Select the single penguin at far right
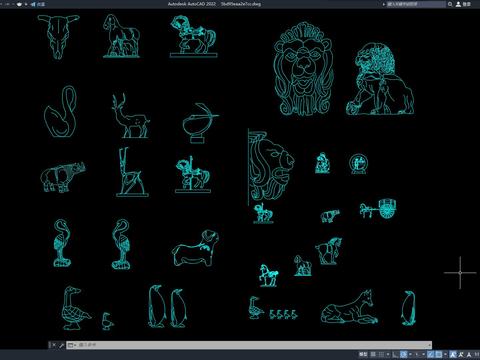Image resolution: width=480 pixels, height=360 pixels. point(408,308)
